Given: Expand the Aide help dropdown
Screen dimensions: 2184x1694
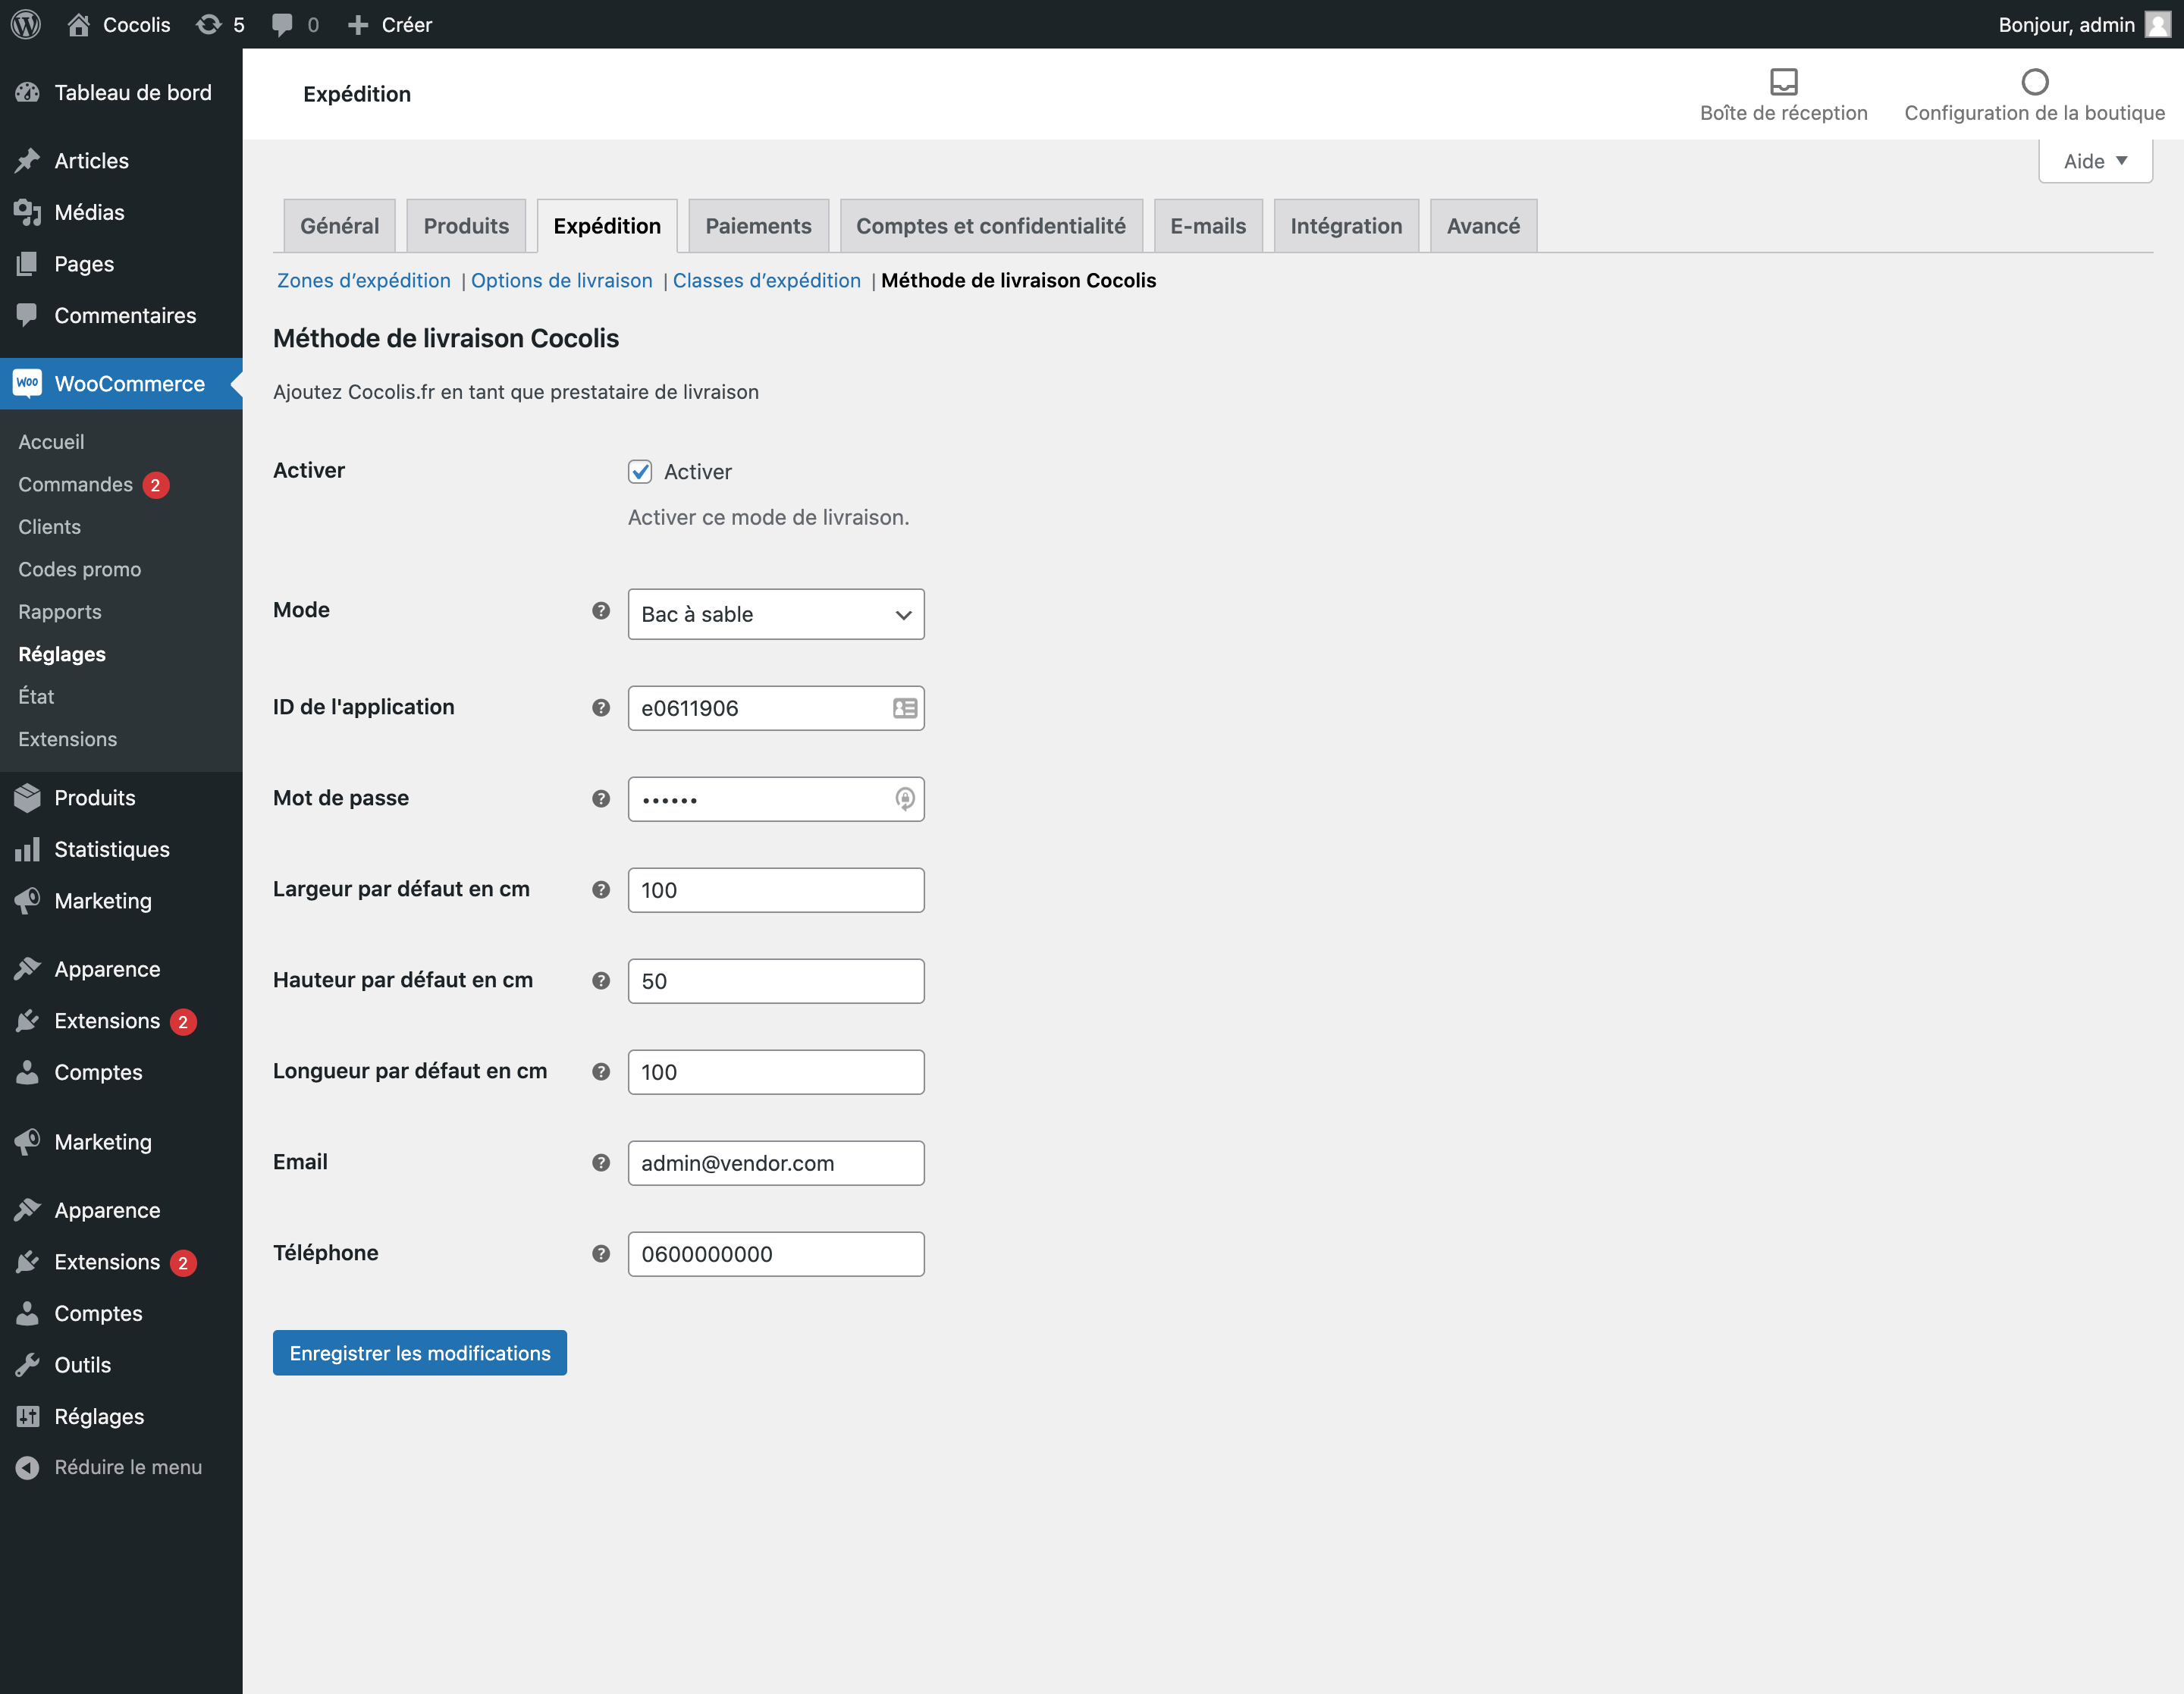Looking at the screenshot, I should click(x=2094, y=161).
